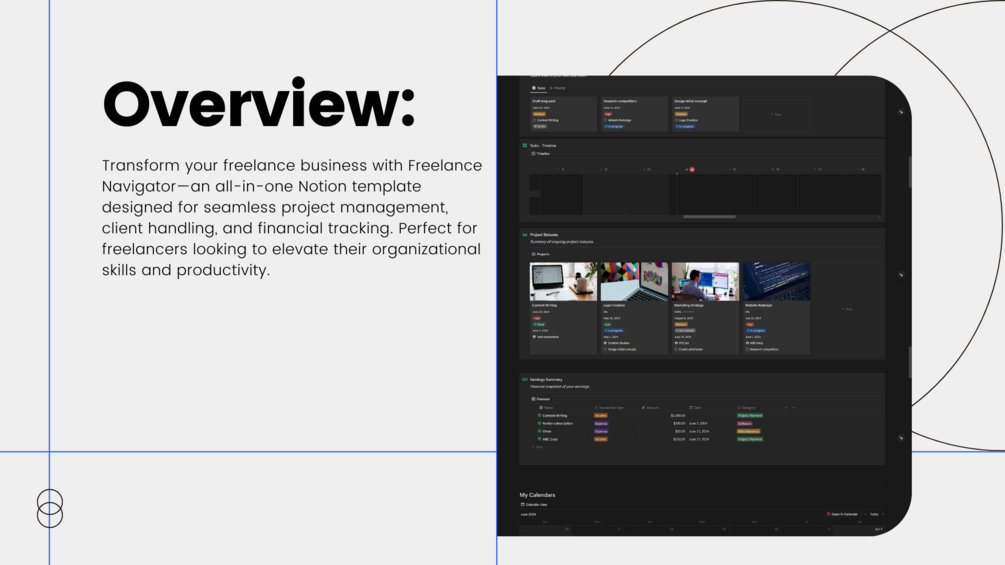The image size is (1005, 565).
Task: Select the Projects gallery view tab
Action: pyautogui.click(x=540, y=254)
